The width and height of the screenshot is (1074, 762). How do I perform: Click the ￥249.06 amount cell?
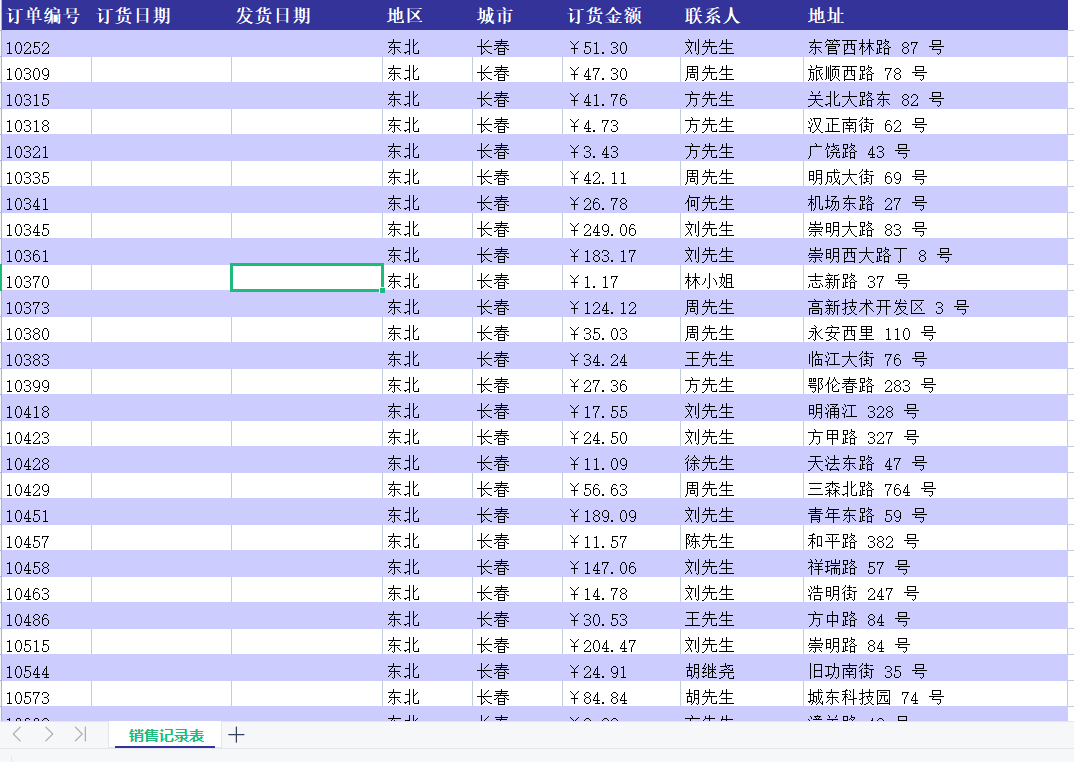pyautogui.click(x=602, y=230)
